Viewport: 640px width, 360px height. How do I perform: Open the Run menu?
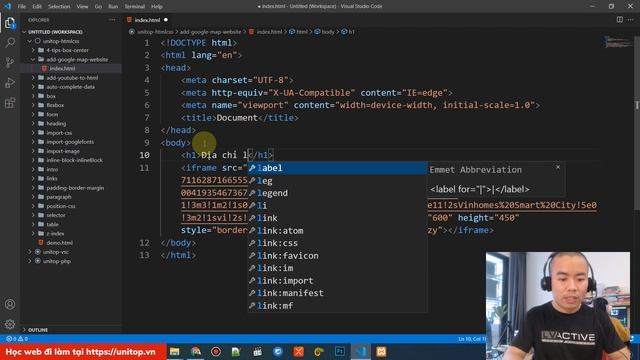pyautogui.click(x=113, y=7)
